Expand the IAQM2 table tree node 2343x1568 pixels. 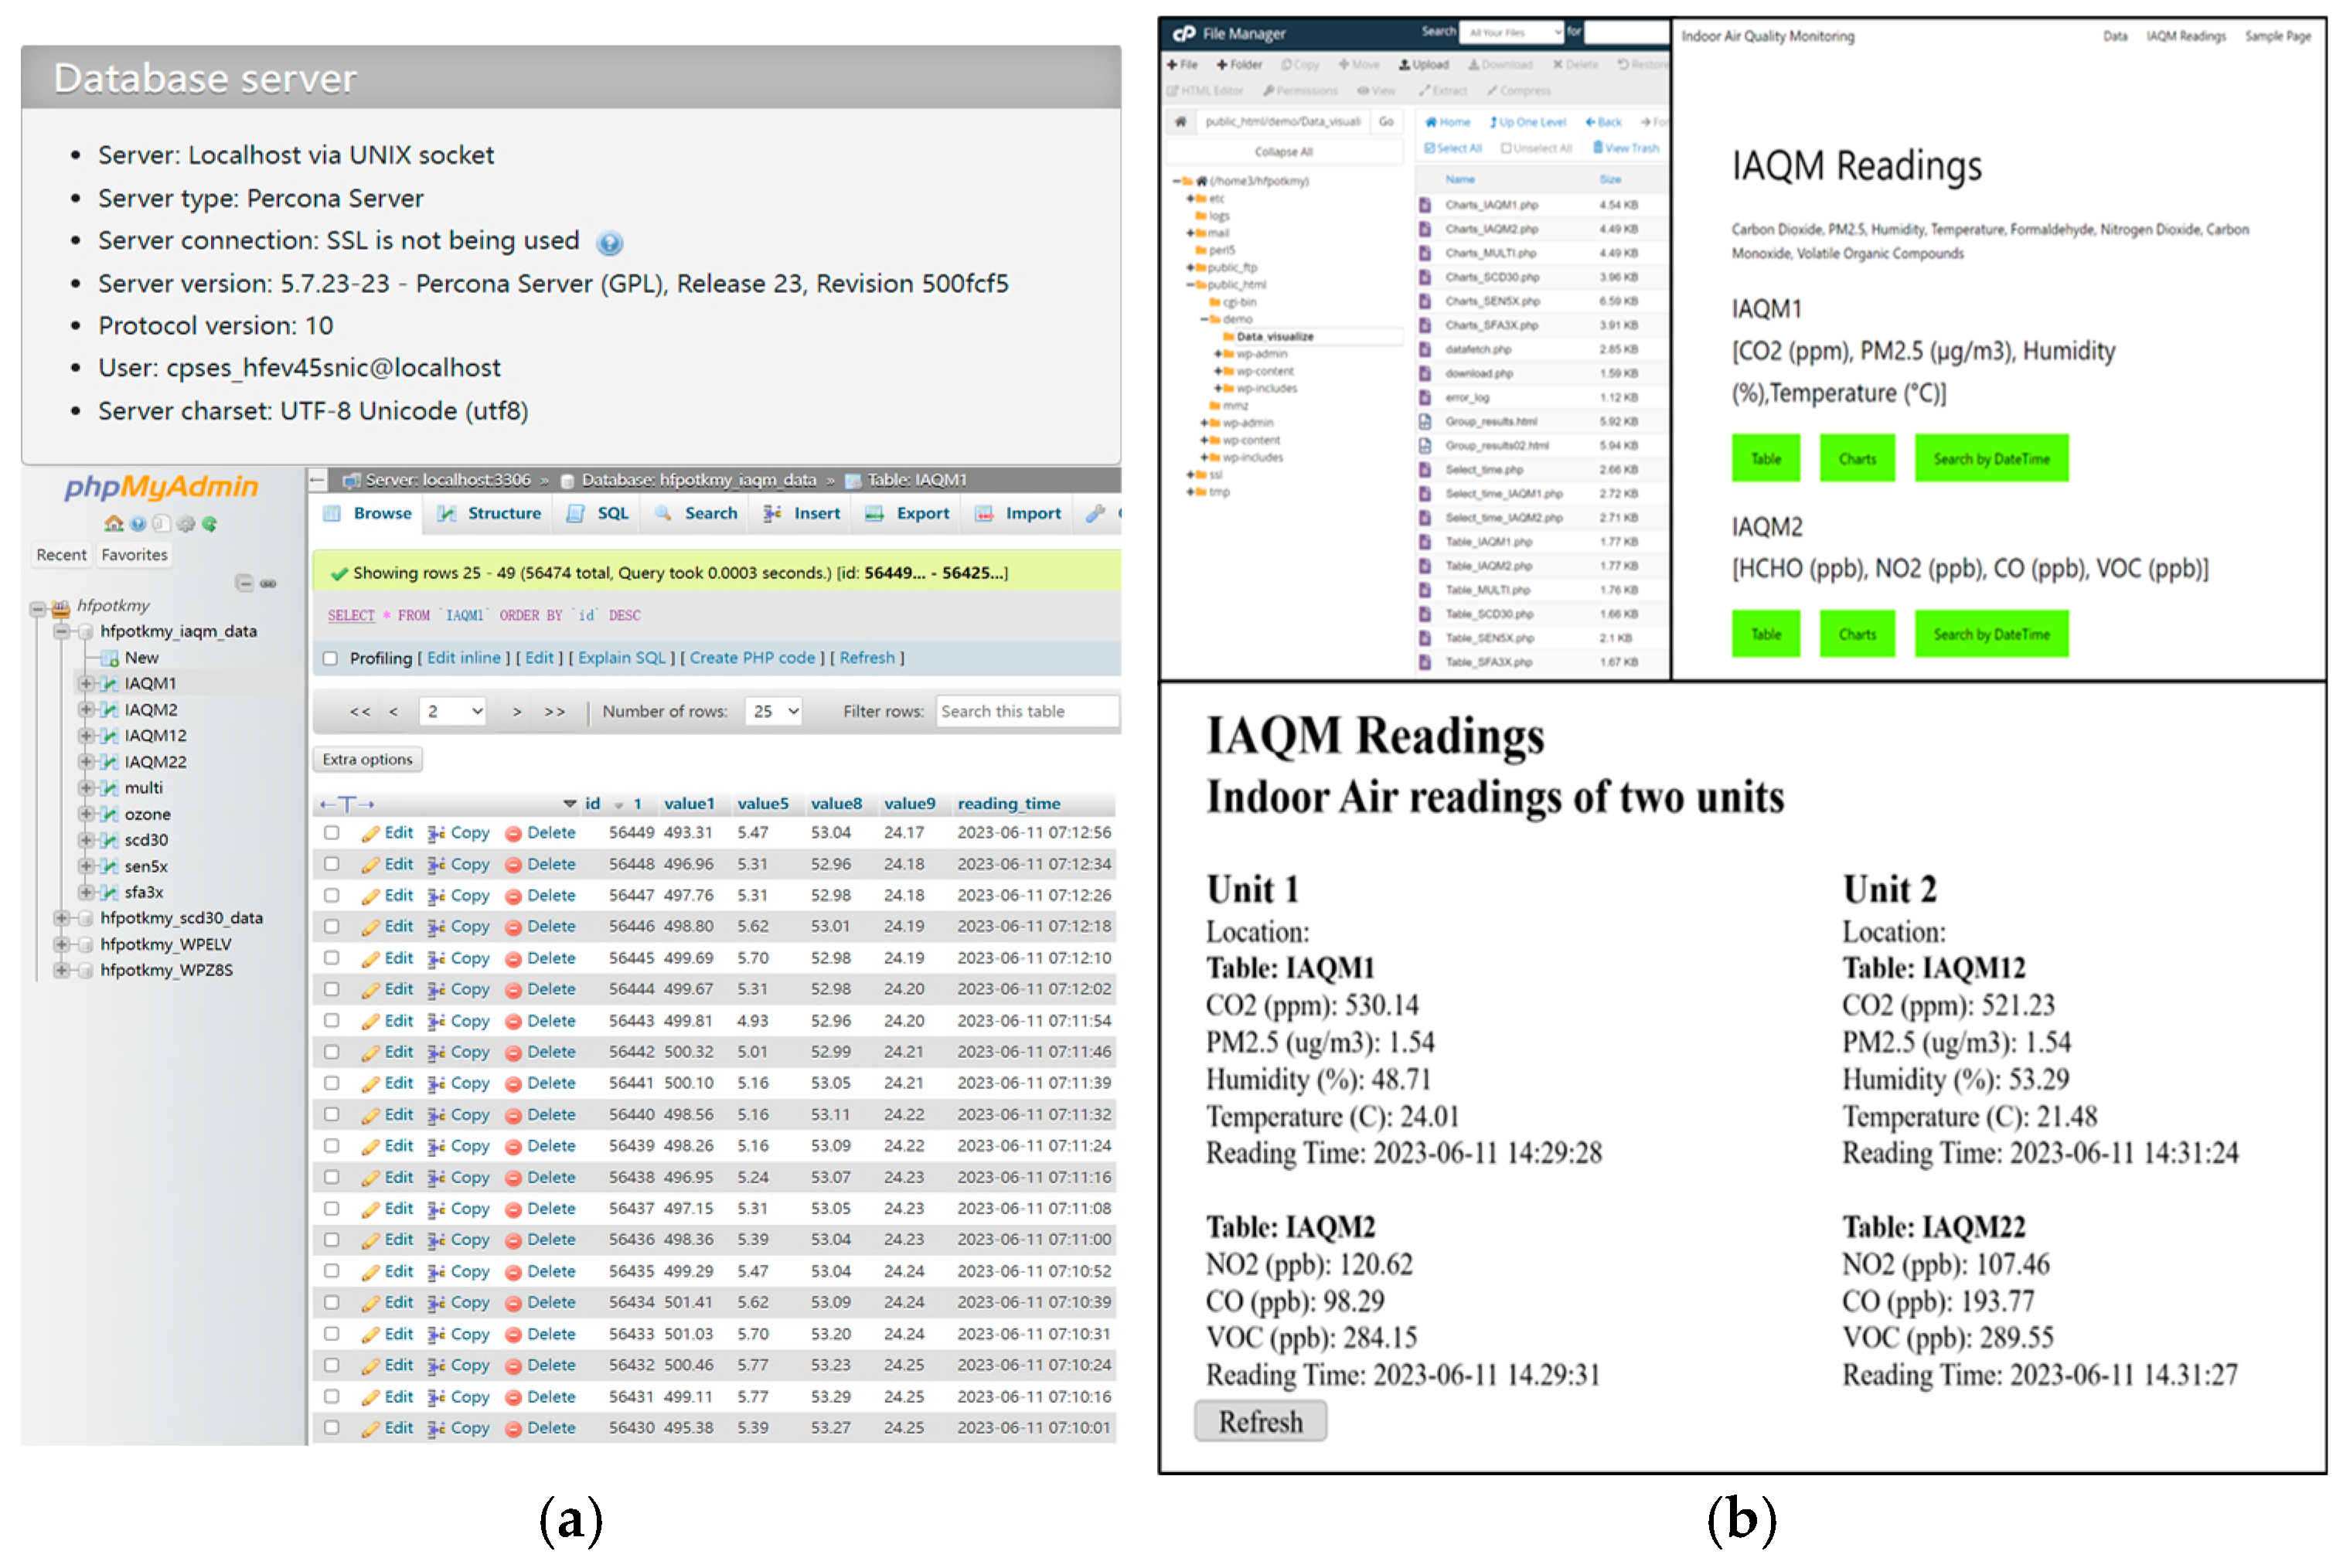pos(86,711)
